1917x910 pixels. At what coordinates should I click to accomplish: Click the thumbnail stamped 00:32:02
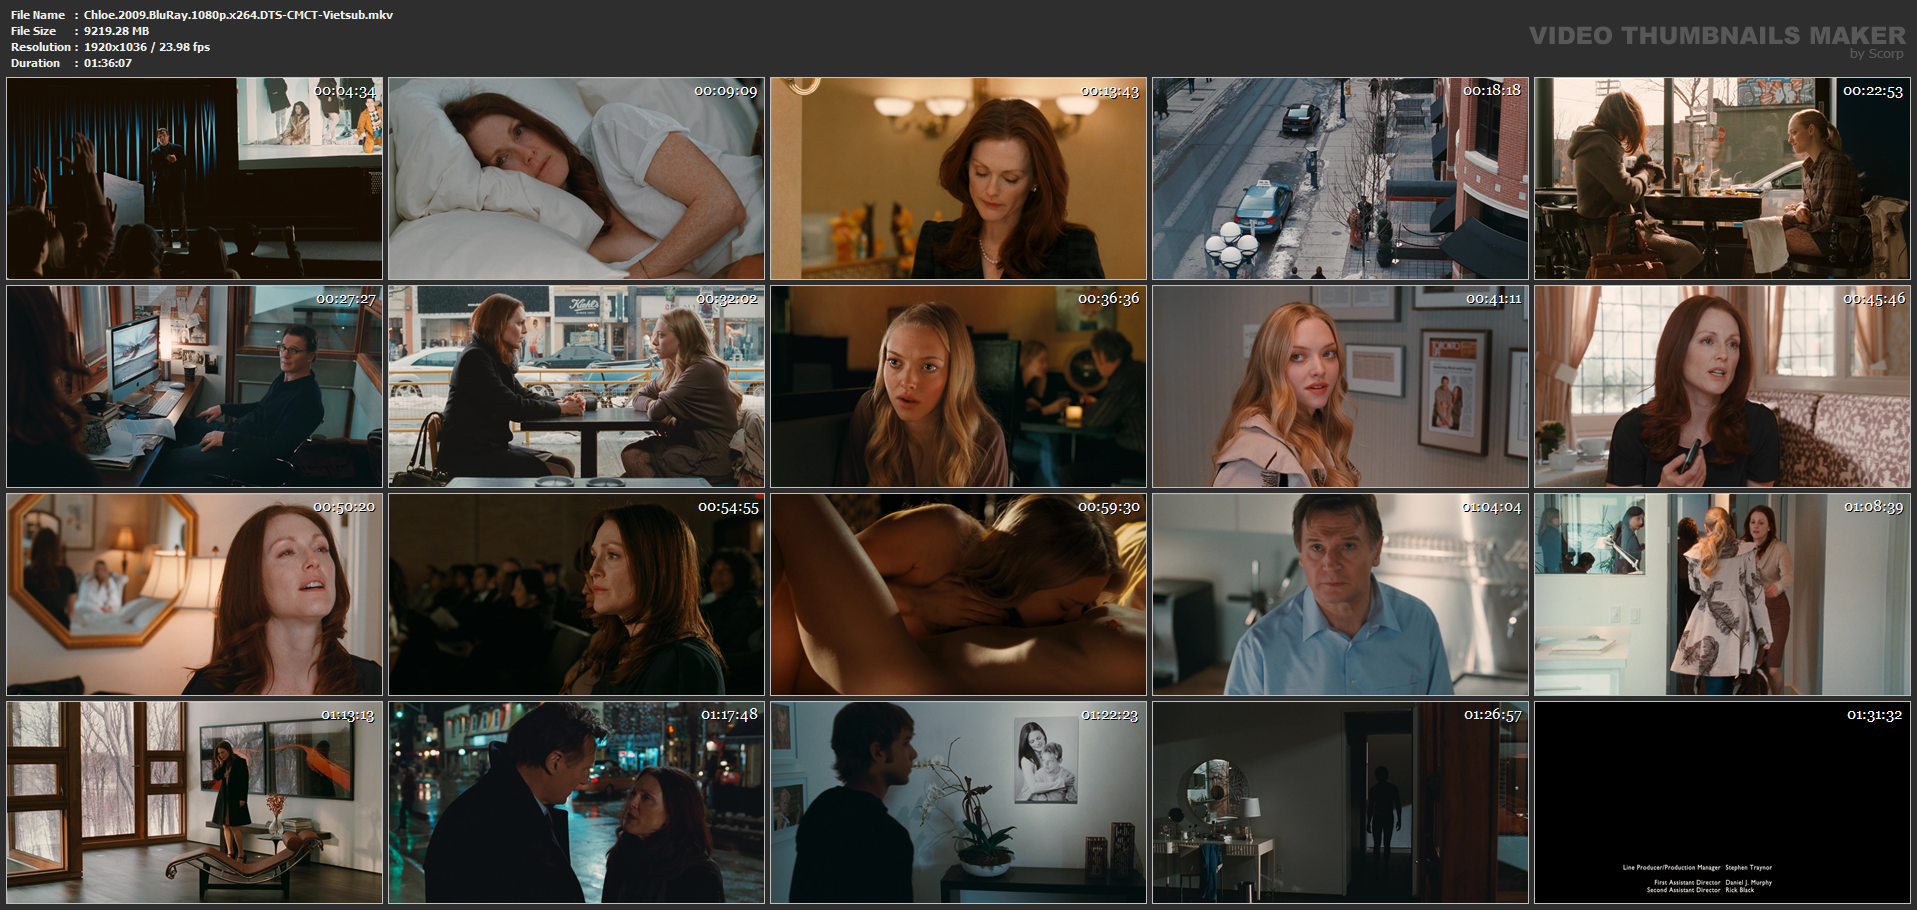point(576,387)
